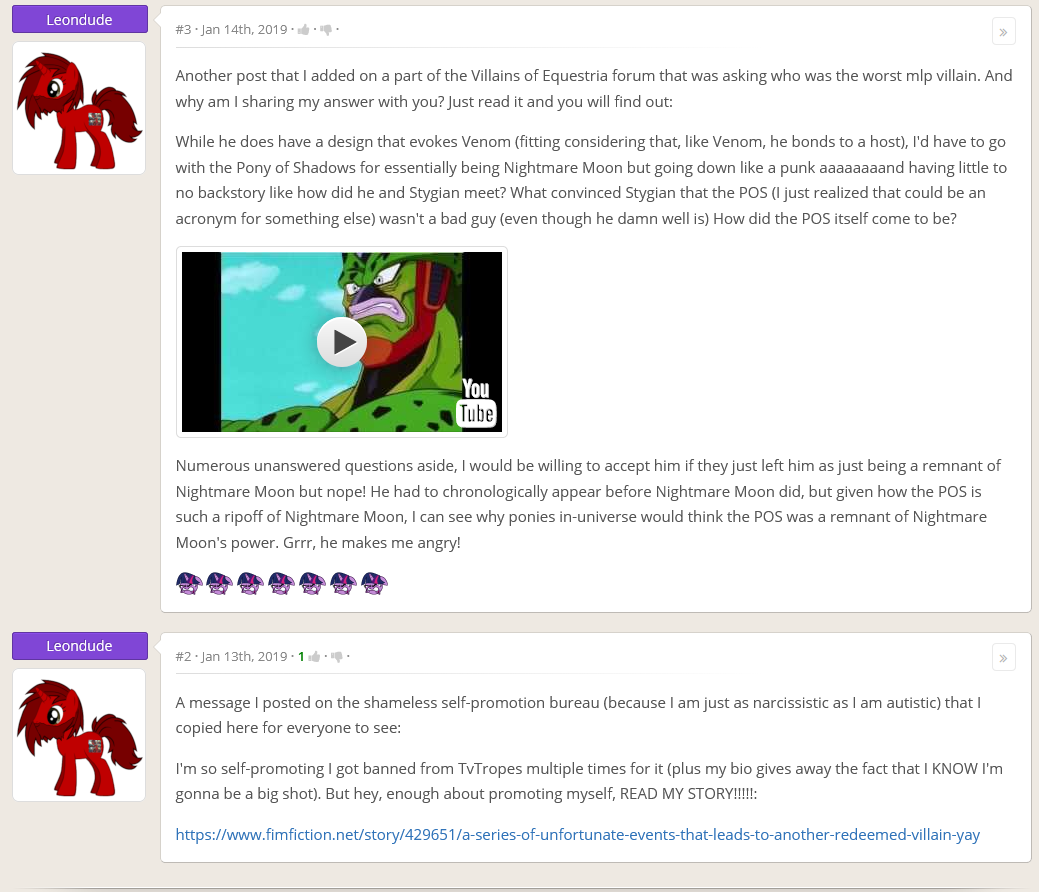Click the Jan 13th, 2019 timestamp
Screen dimensions: 1039x892
[x=244, y=657]
